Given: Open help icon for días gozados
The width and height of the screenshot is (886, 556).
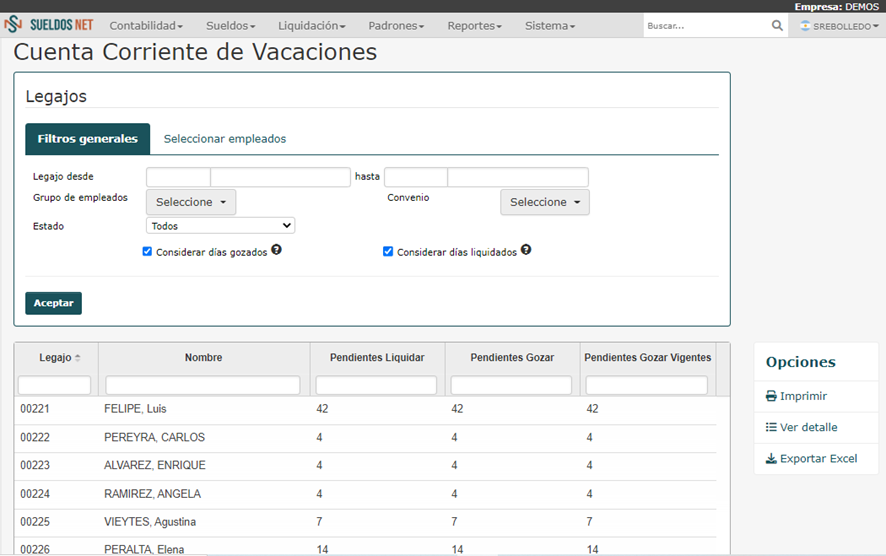Looking at the screenshot, I should 276,250.
